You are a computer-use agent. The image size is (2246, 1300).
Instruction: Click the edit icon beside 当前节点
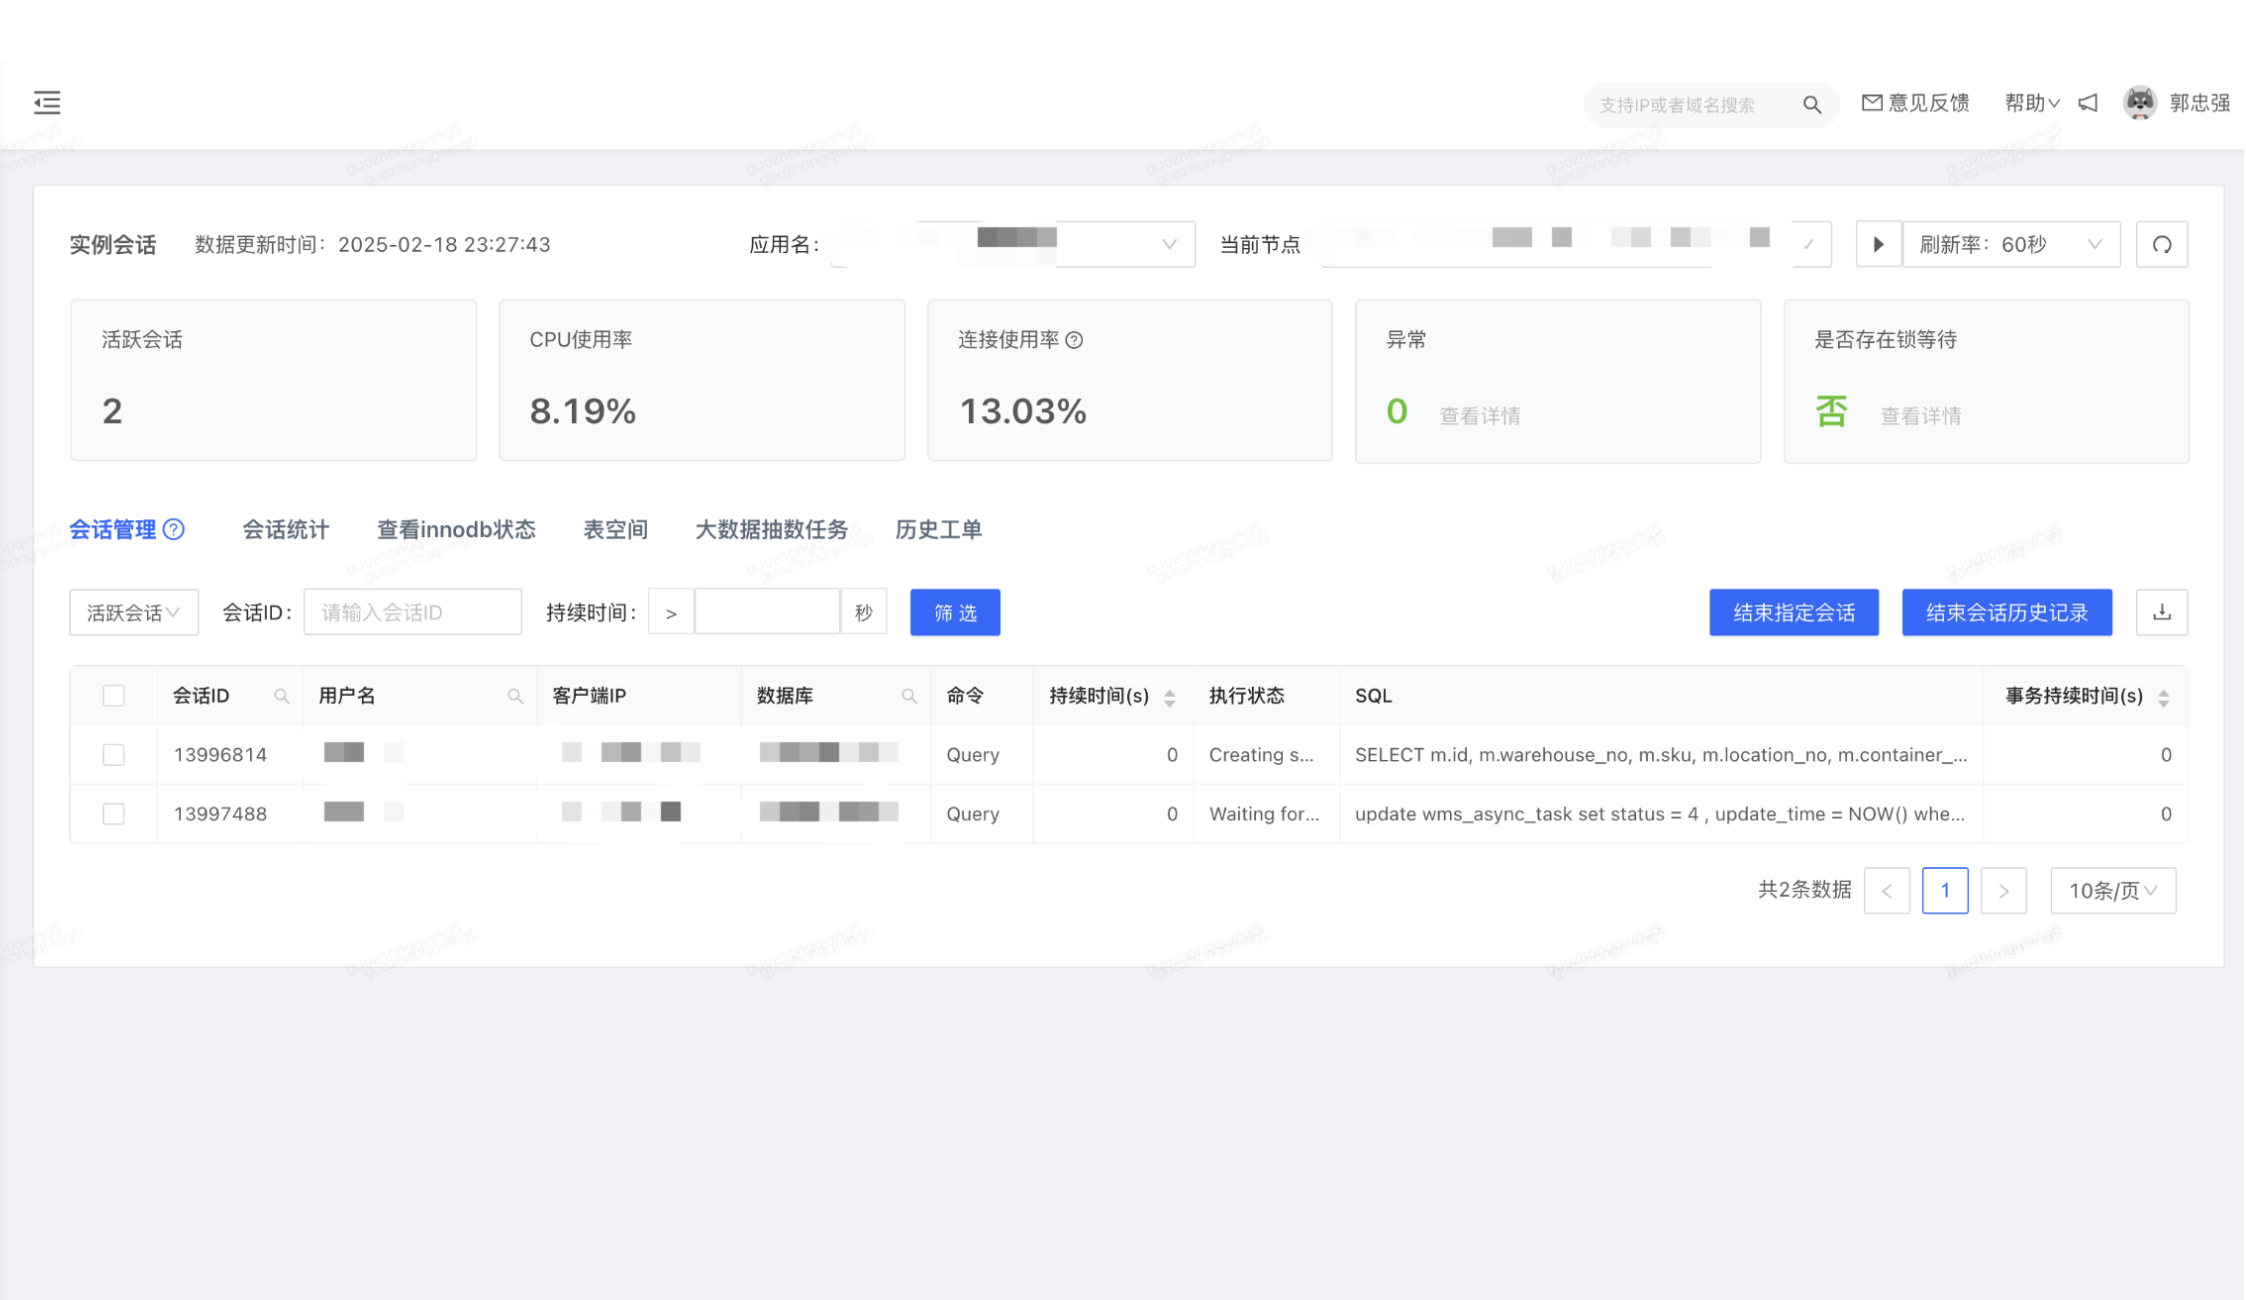1811,243
